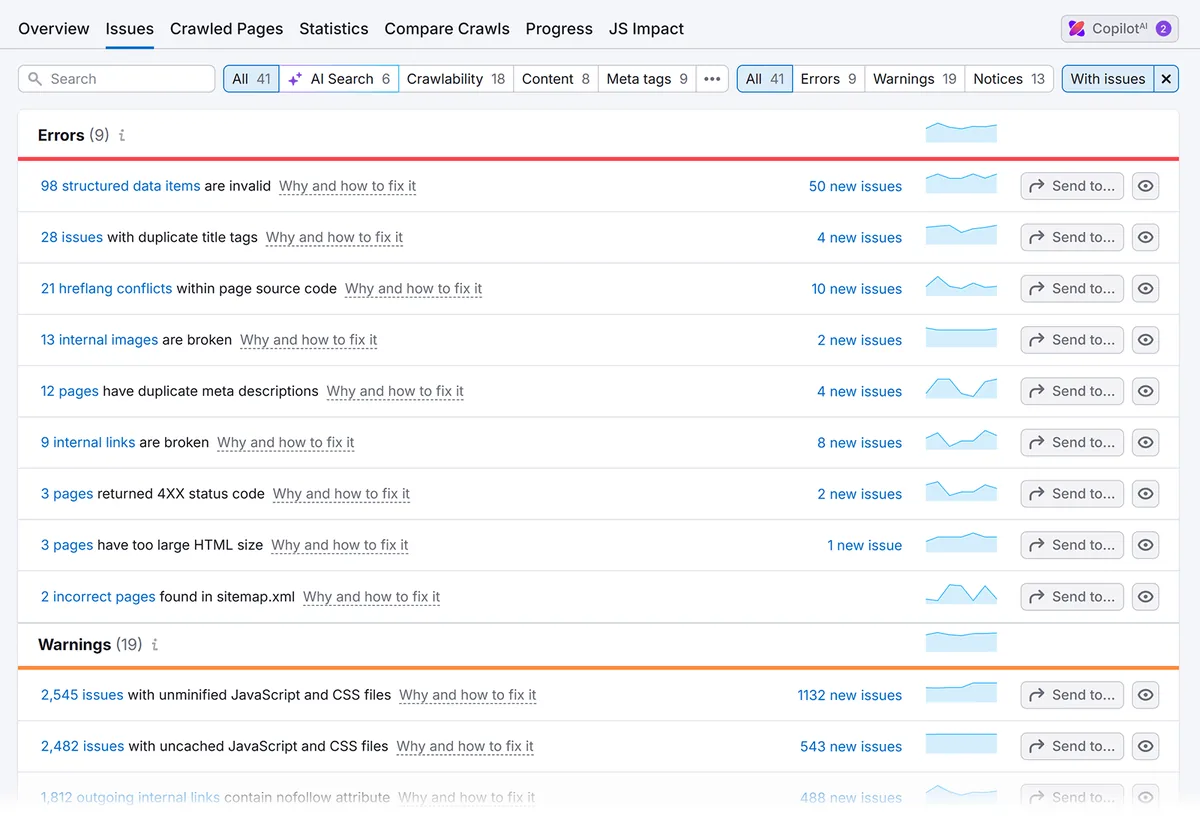
Task: Why and how to fix 4XX status
Action: 341,494
